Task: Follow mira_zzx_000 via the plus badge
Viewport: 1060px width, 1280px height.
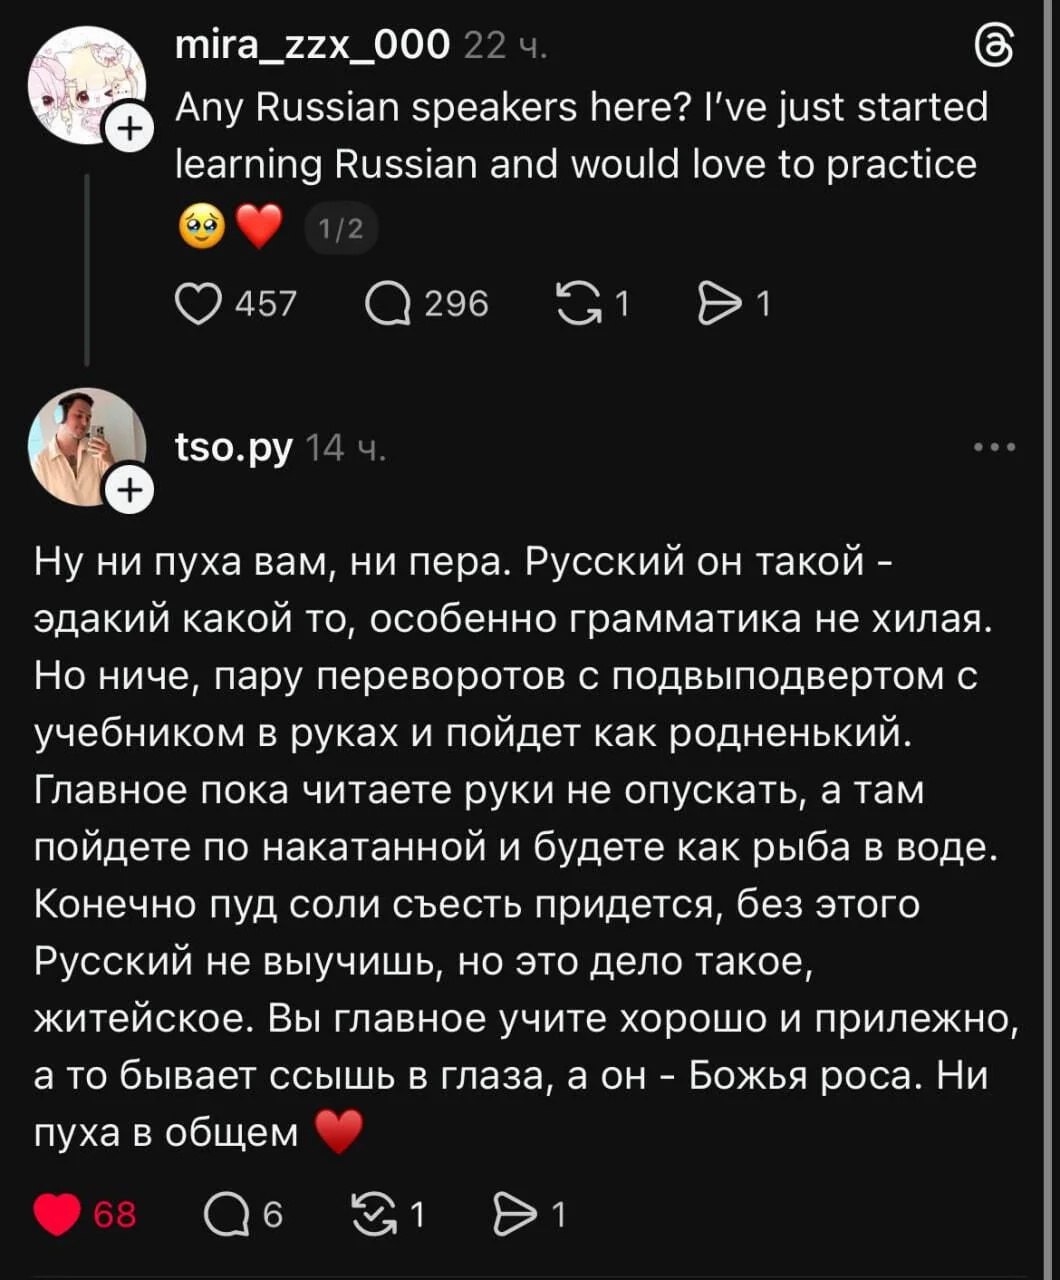Action: pos(128,128)
